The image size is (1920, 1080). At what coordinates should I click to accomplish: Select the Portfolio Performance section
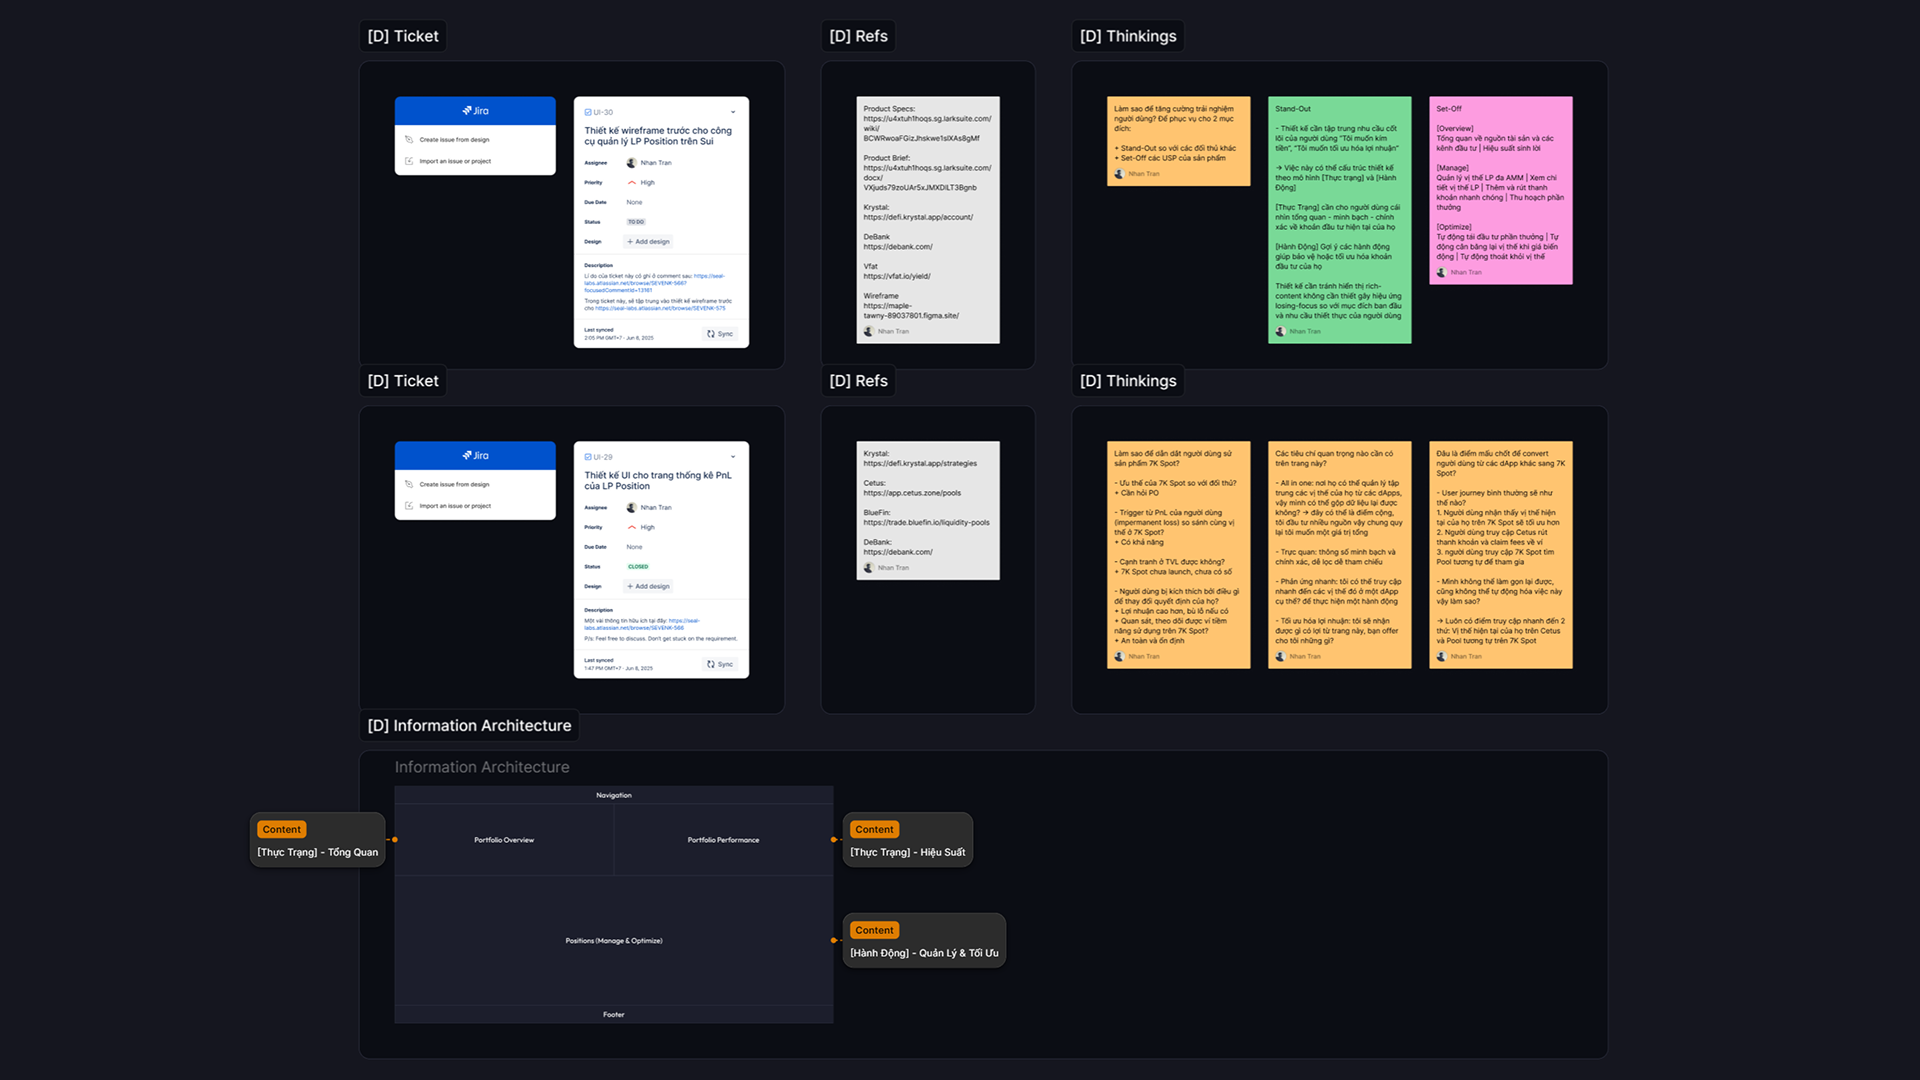click(723, 840)
